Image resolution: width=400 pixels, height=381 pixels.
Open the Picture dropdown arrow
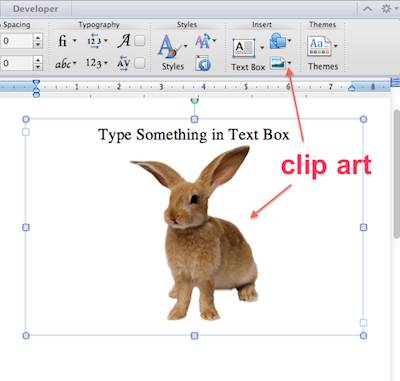click(289, 63)
